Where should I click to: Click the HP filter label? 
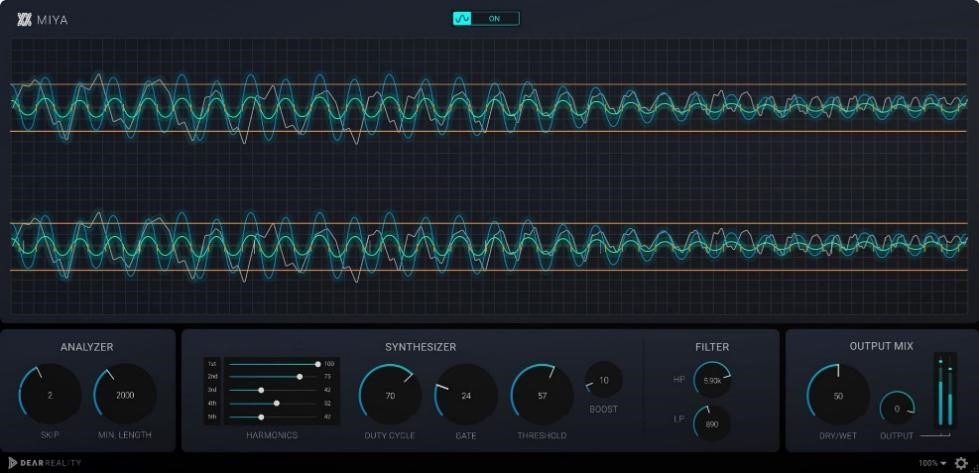coord(679,379)
